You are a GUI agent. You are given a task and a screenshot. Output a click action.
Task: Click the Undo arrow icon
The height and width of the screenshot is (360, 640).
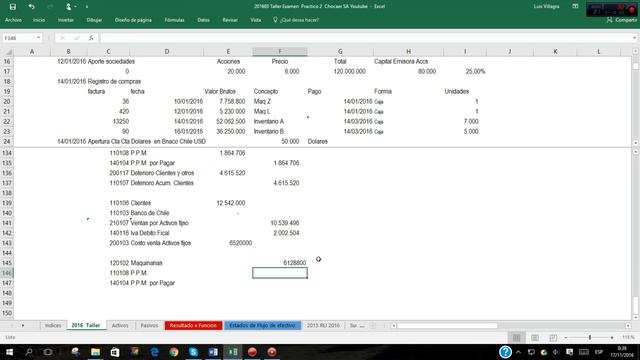pos(31,7)
